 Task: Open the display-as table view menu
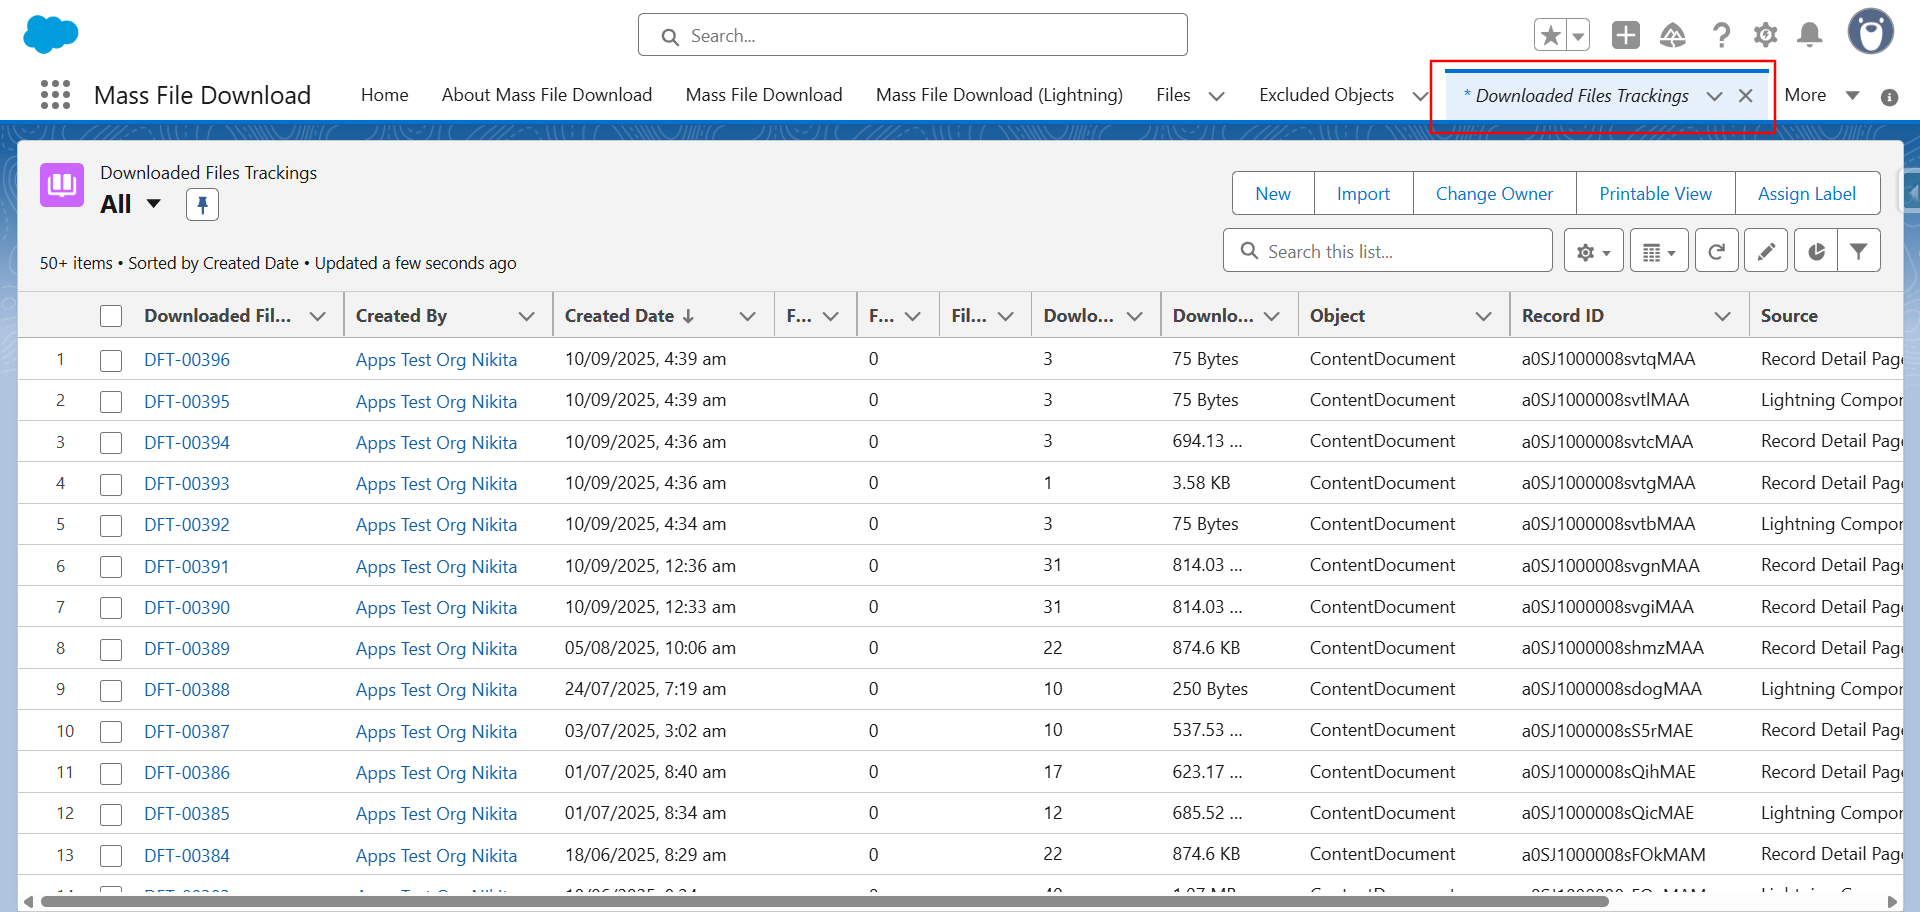tap(1659, 252)
